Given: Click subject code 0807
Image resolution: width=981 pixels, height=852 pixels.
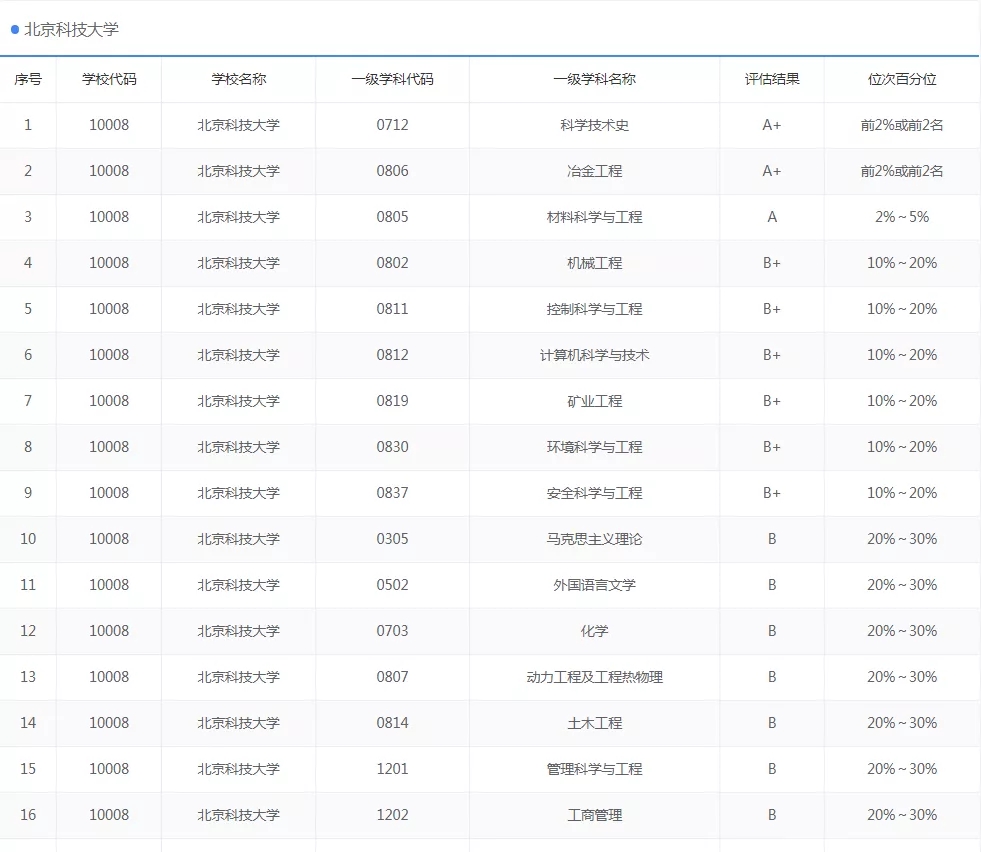Looking at the screenshot, I should click(x=392, y=677).
